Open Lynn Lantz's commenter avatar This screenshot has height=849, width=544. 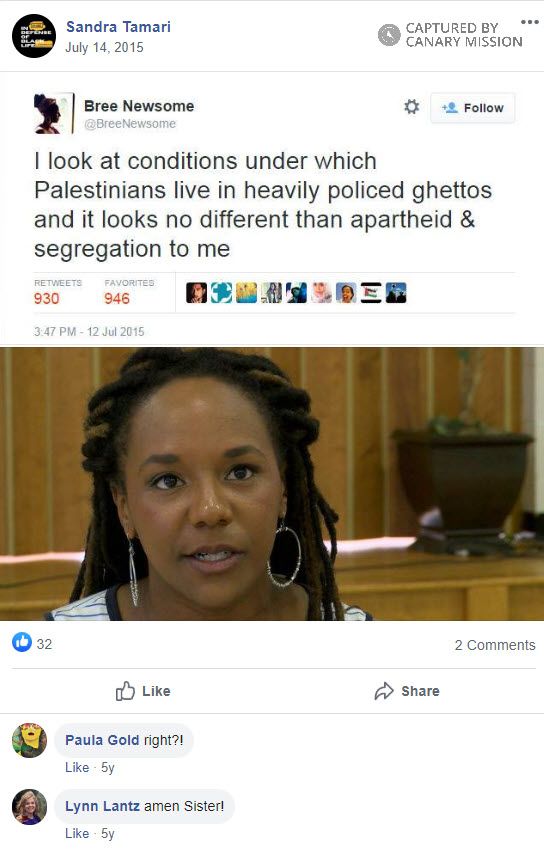click(x=29, y=807)
